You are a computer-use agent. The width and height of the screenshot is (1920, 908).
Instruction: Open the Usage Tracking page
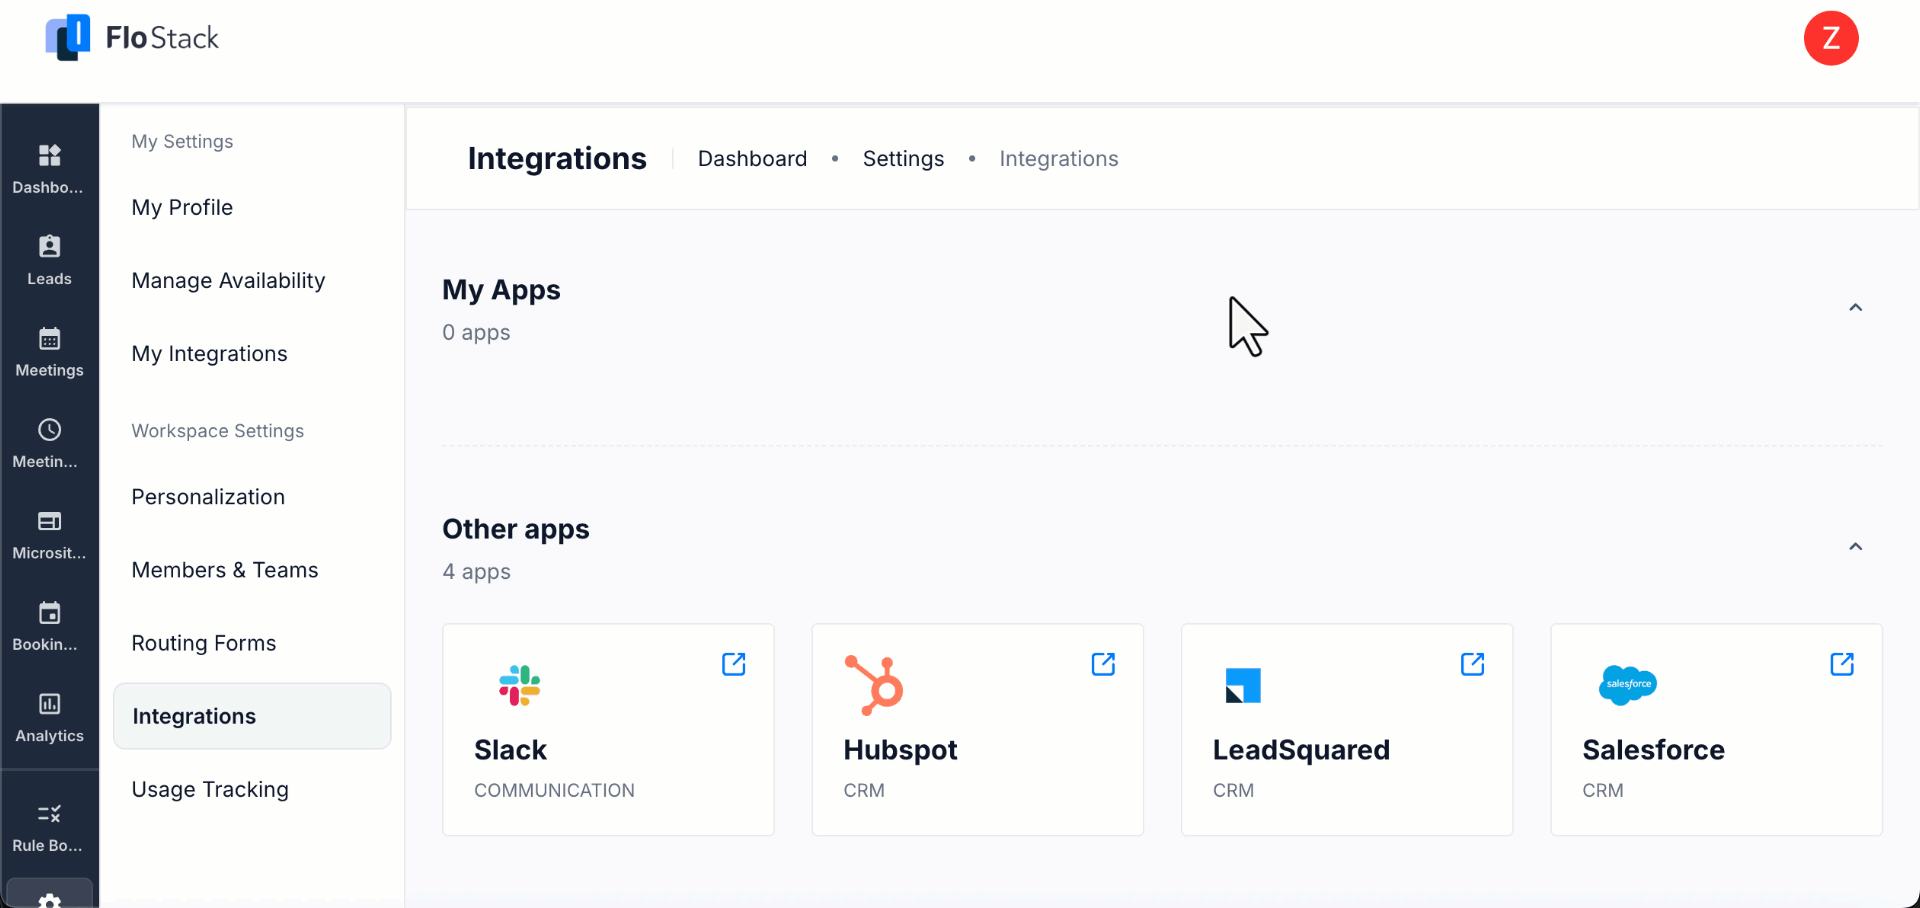point(210,789)
